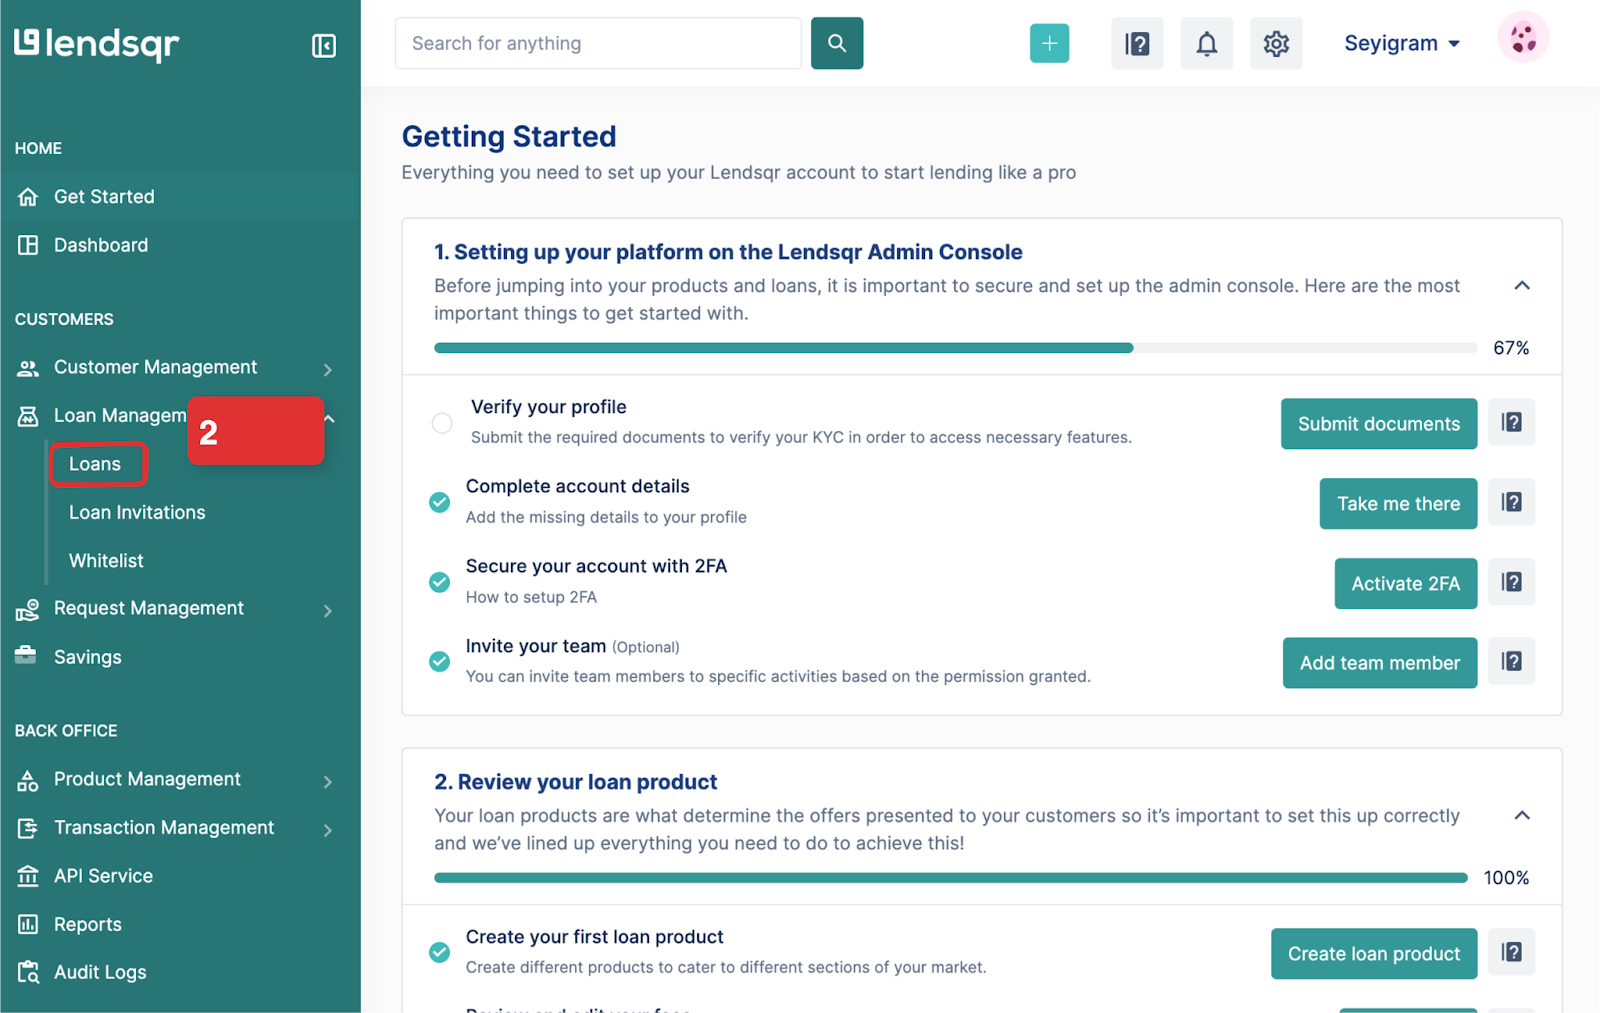Click Activate 2FA button

click(x=1405, y=583)
